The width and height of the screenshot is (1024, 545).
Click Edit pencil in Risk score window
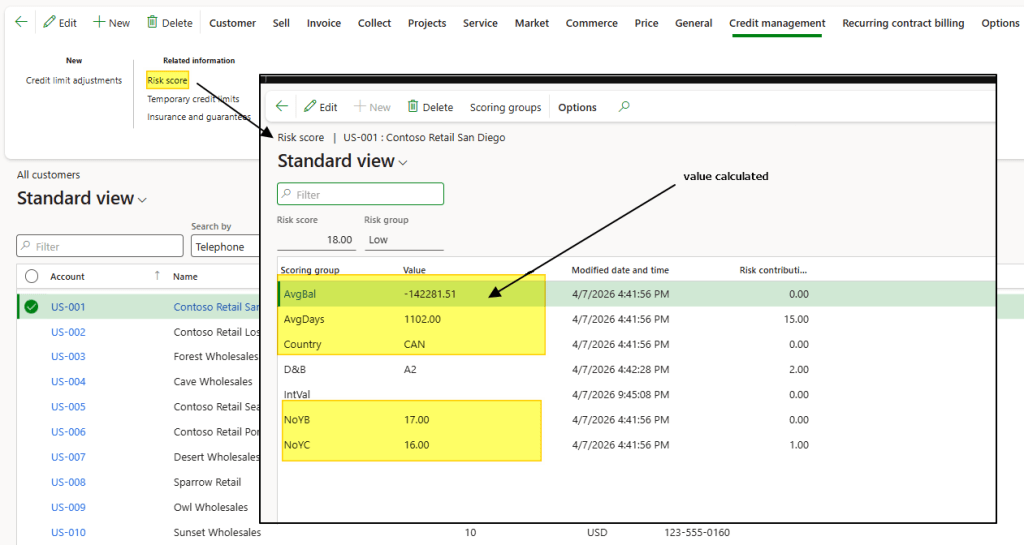(x=311, y=107)
